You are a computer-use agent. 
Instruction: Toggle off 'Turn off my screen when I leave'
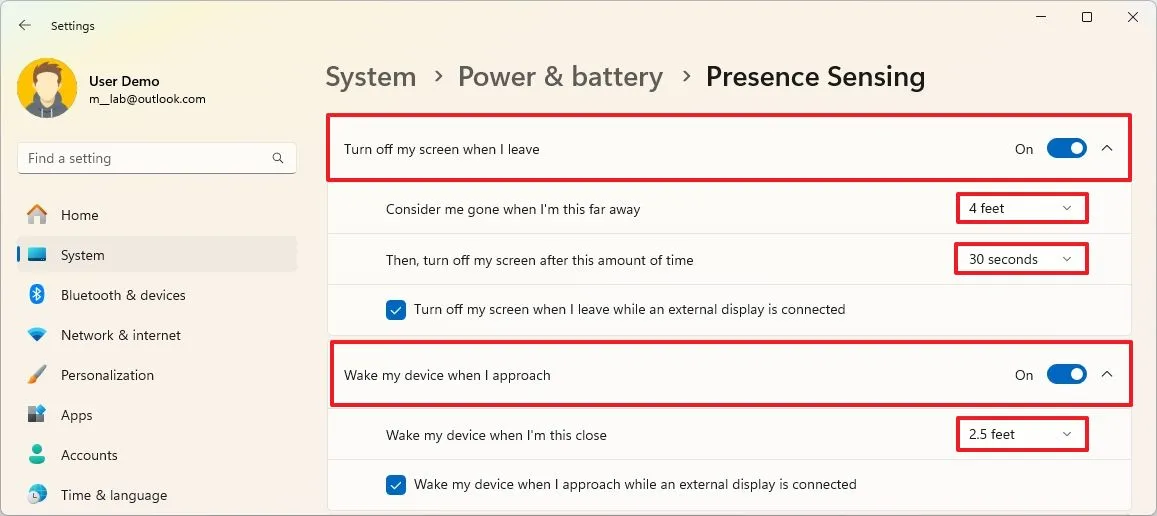1066,149
